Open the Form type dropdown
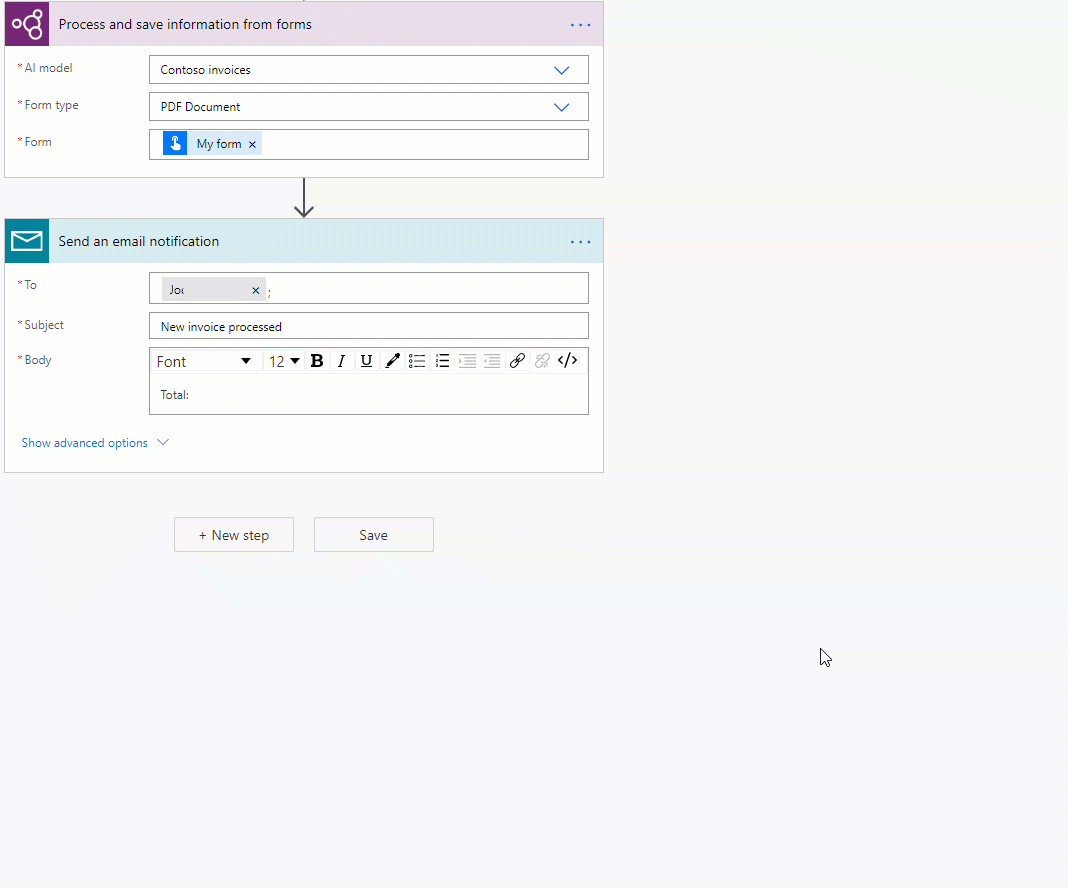 tap(561, 106)
